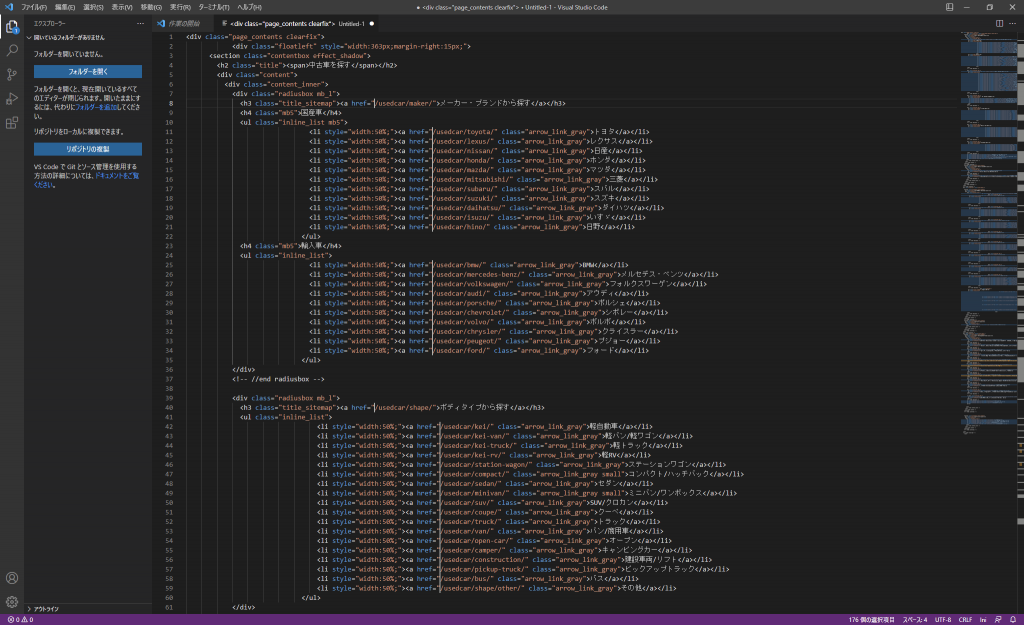This screenshot has width=1024, height=625.
Task: Click the comment //end radiusbox on line 37
Action: [x=280, y=379]
